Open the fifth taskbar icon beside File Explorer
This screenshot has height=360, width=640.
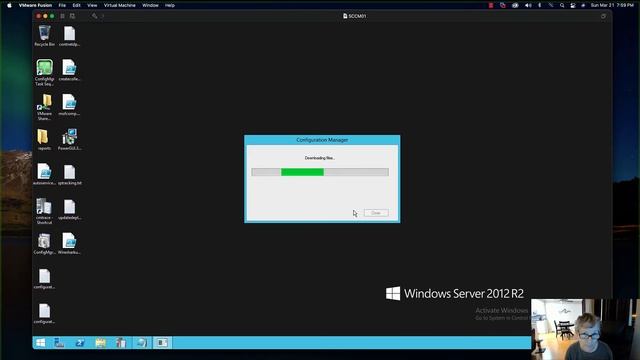click(x=121, y=342)
